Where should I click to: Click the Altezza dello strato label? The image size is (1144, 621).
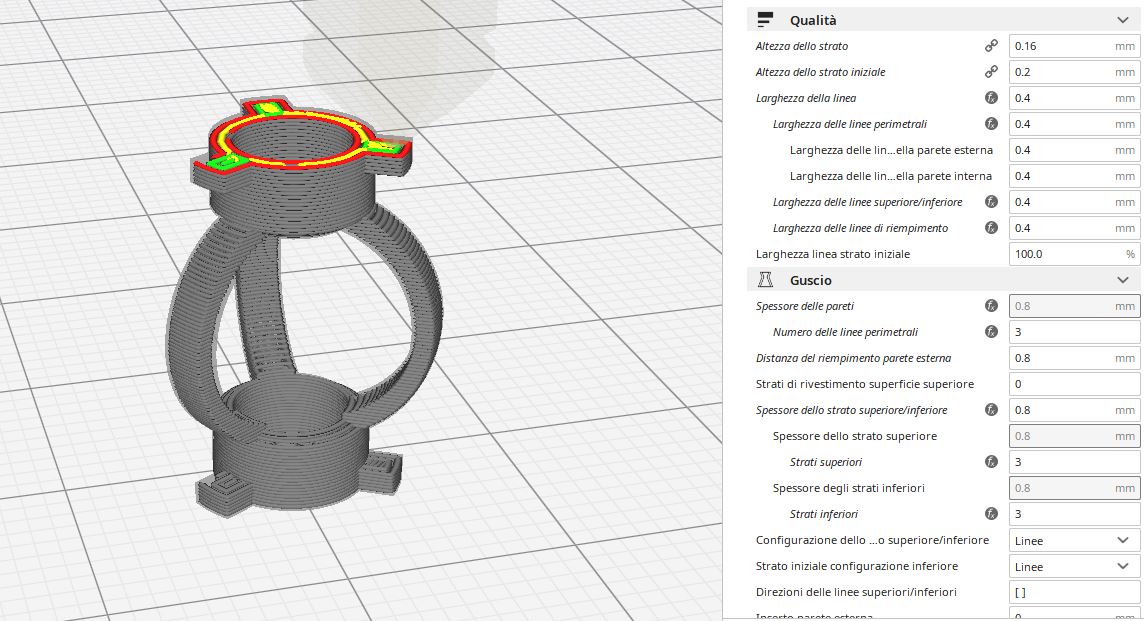click(802, 46)
